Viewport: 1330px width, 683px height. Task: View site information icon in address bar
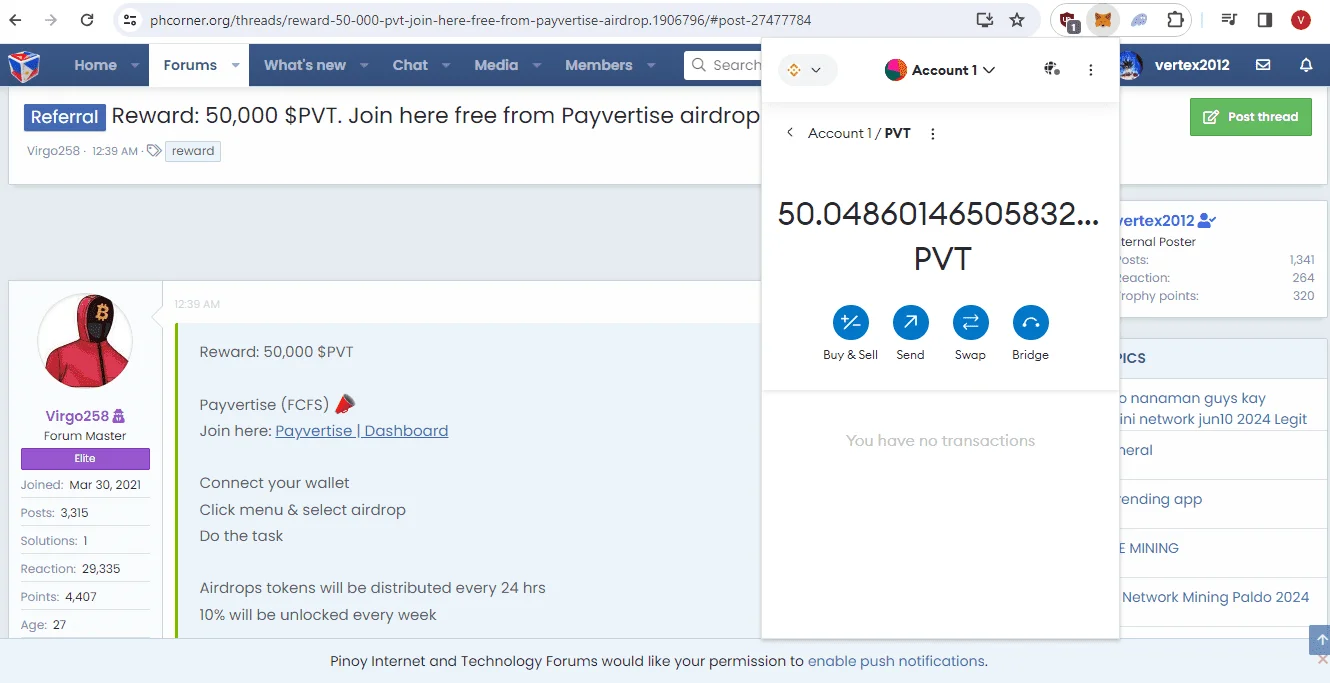coord(129,20)
